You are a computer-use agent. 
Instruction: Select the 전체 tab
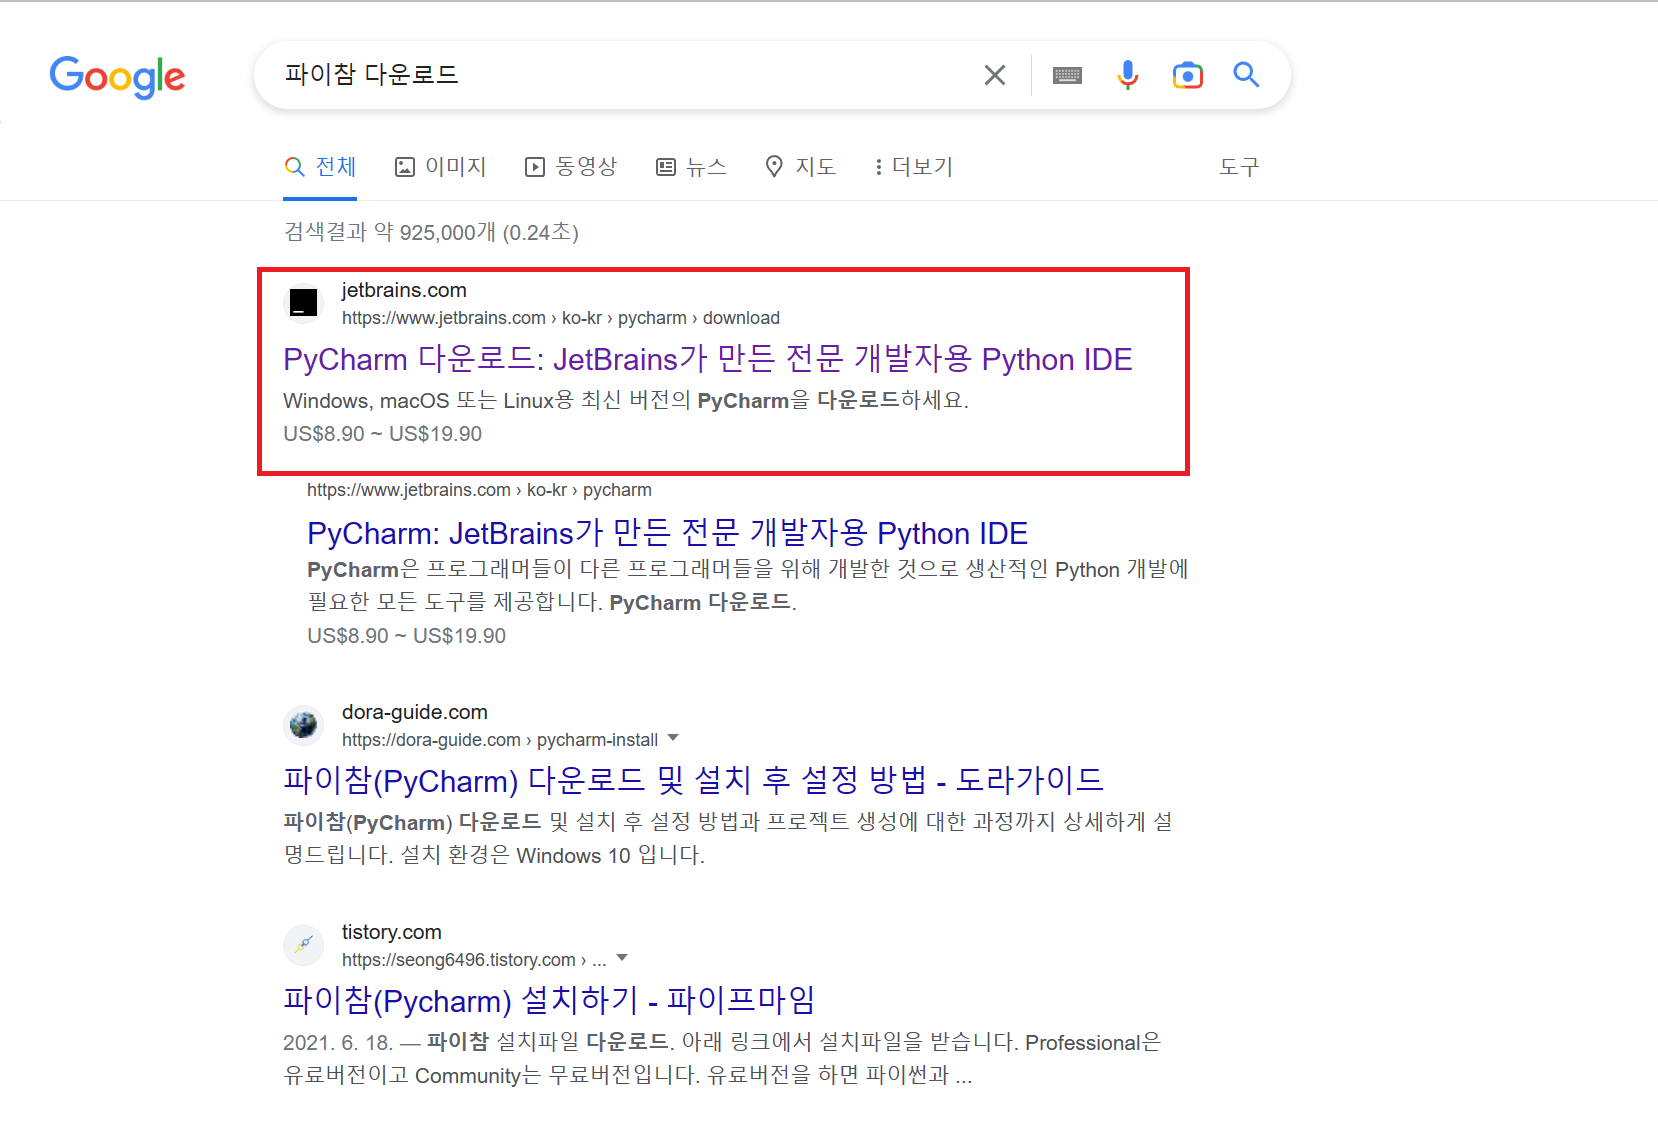point(321,167)
